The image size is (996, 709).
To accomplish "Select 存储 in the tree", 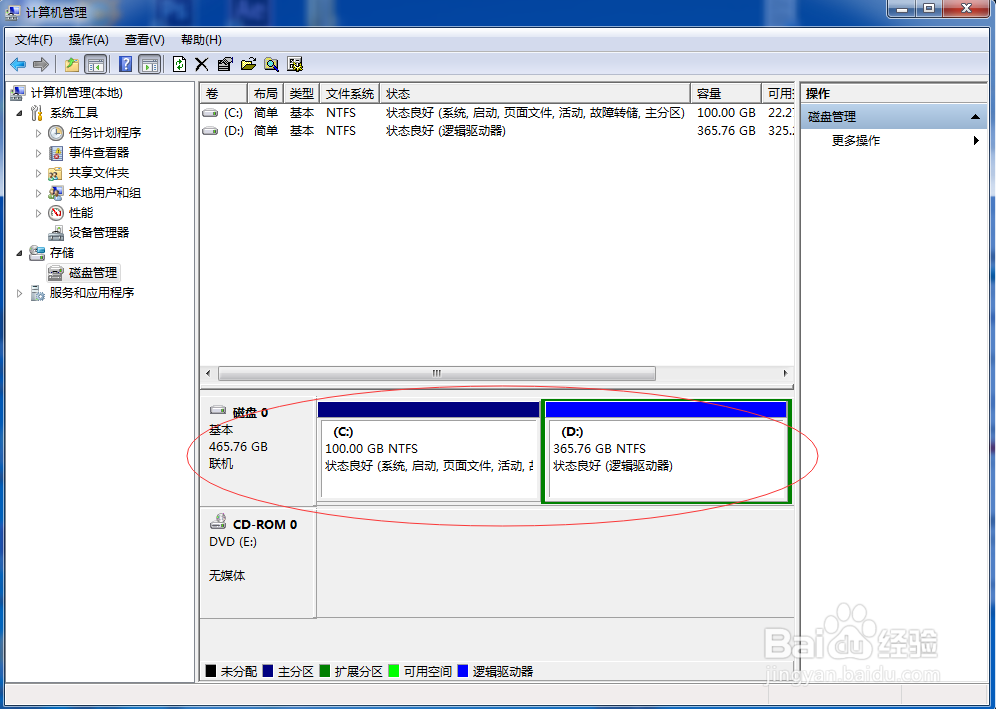I will (x=62, y=253).
